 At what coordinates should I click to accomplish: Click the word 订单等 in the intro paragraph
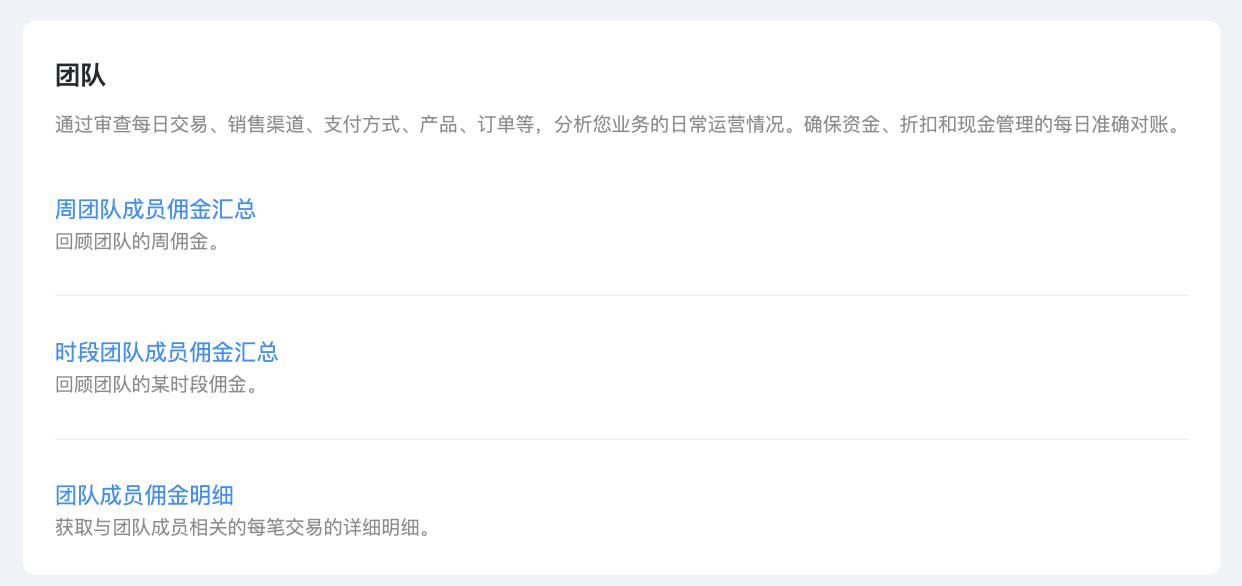[x=505, y=126]
